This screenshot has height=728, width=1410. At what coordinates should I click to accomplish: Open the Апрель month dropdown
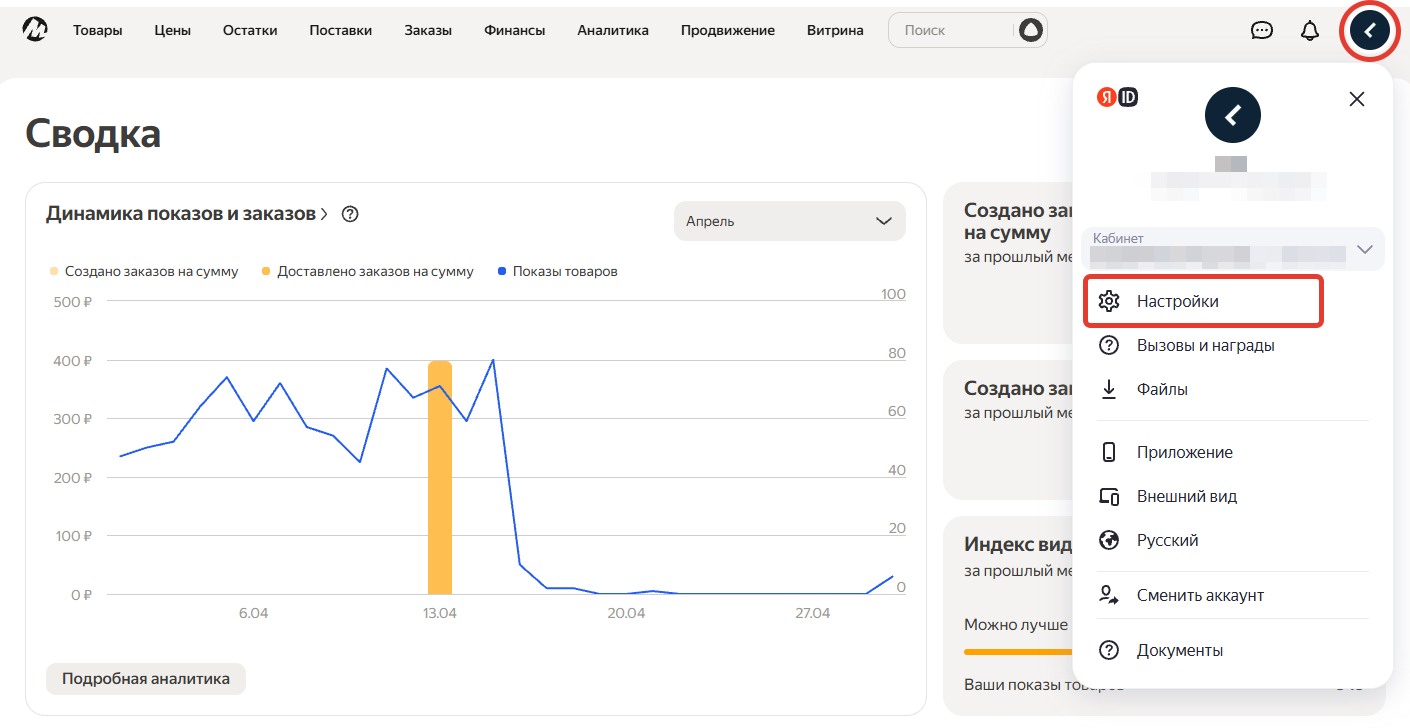(790, 221)
